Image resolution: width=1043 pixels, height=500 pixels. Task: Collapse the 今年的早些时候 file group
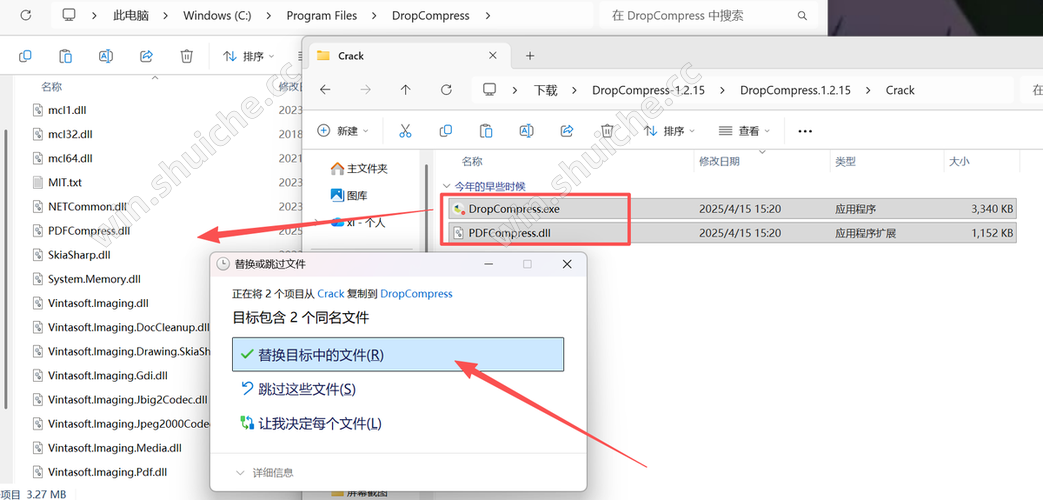point(446,186)
